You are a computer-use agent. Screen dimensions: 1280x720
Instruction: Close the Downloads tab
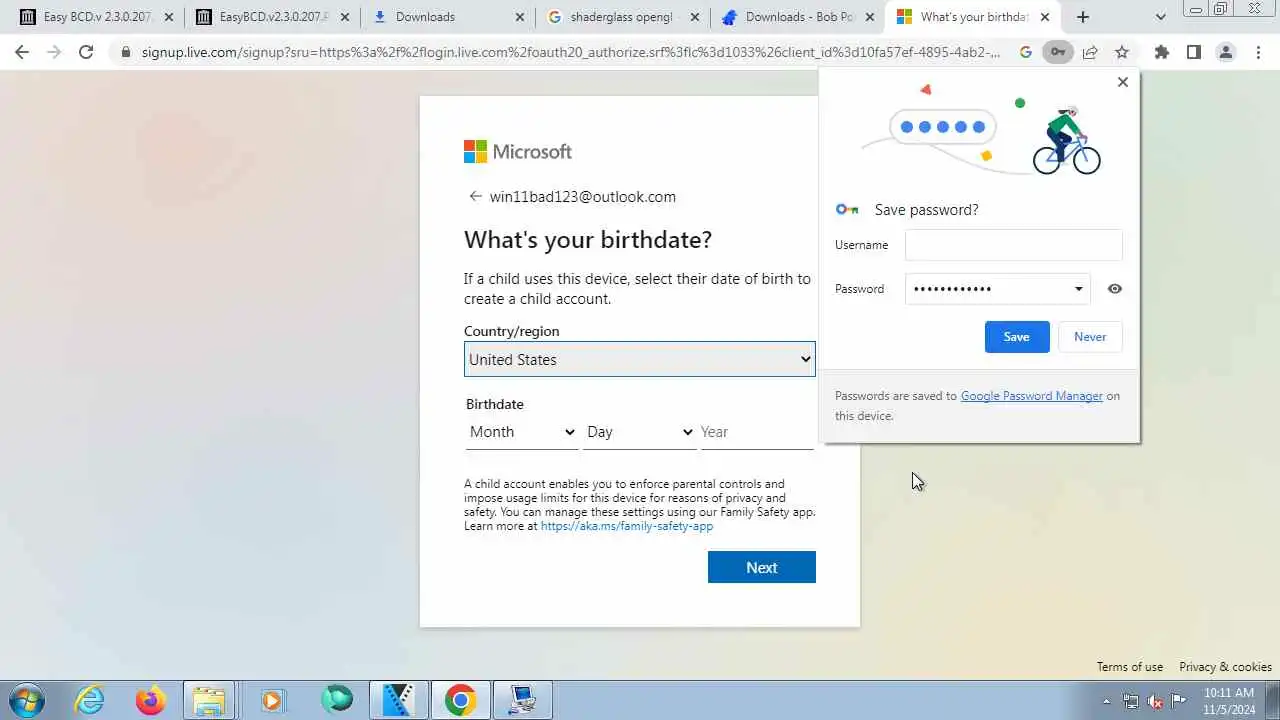click(519, 17)
